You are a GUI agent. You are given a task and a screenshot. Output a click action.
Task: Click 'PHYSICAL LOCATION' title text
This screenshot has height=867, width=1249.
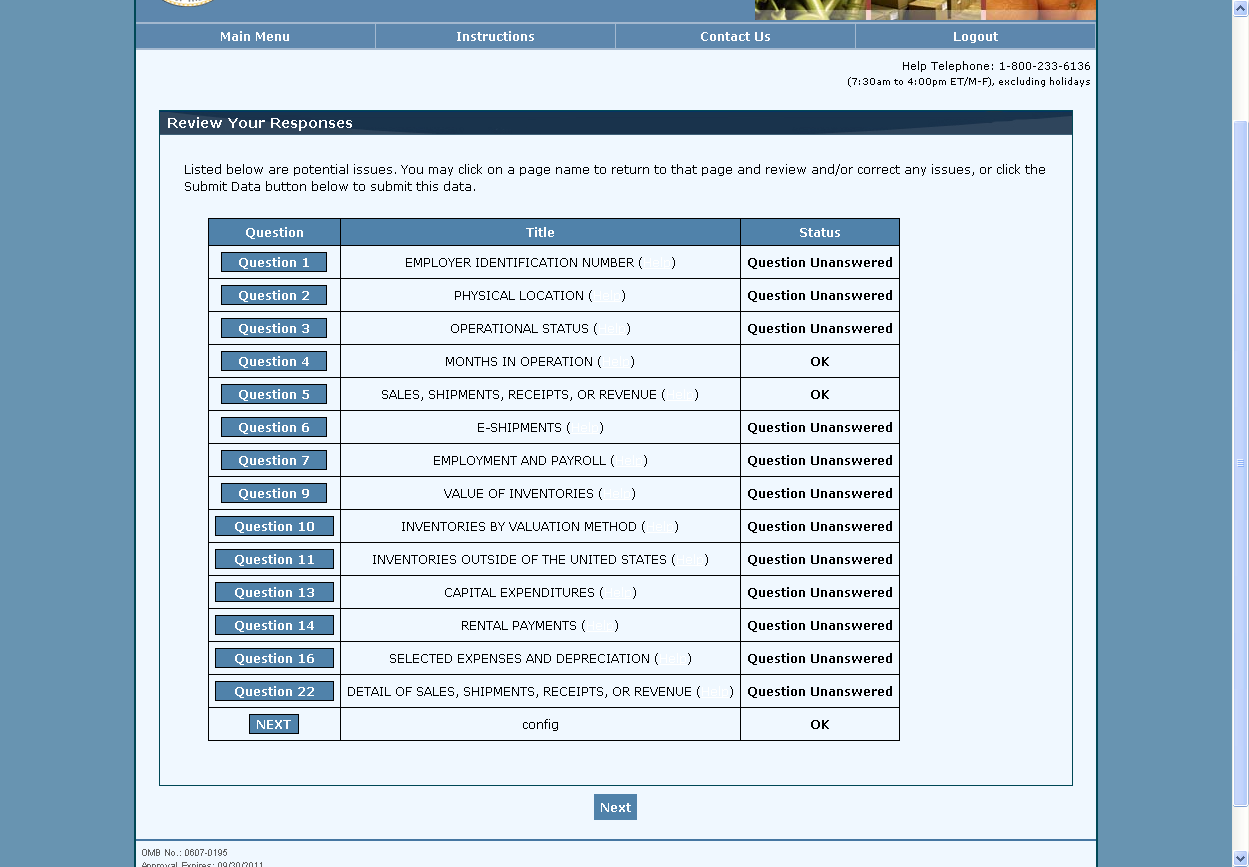pos(519,295)
